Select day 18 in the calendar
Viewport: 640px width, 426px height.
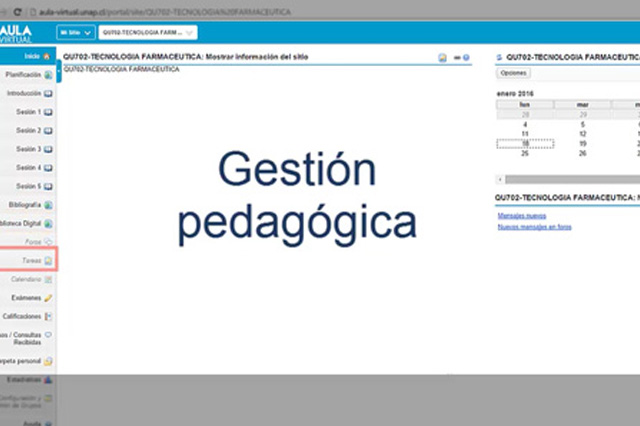click(x=525, y=144)
